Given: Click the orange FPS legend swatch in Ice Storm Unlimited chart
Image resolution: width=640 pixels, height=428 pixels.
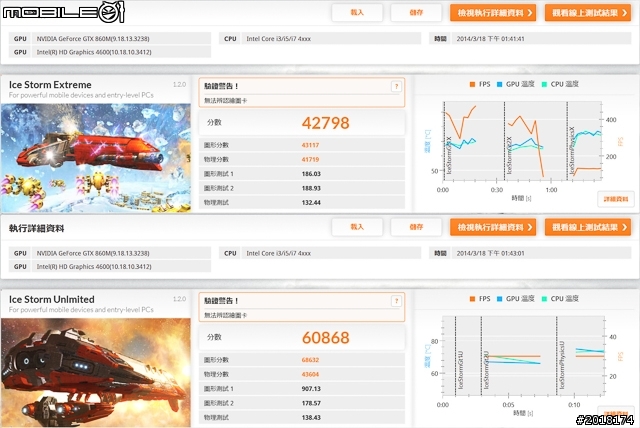Looking at the screenshot, I should tap(472, 299).
